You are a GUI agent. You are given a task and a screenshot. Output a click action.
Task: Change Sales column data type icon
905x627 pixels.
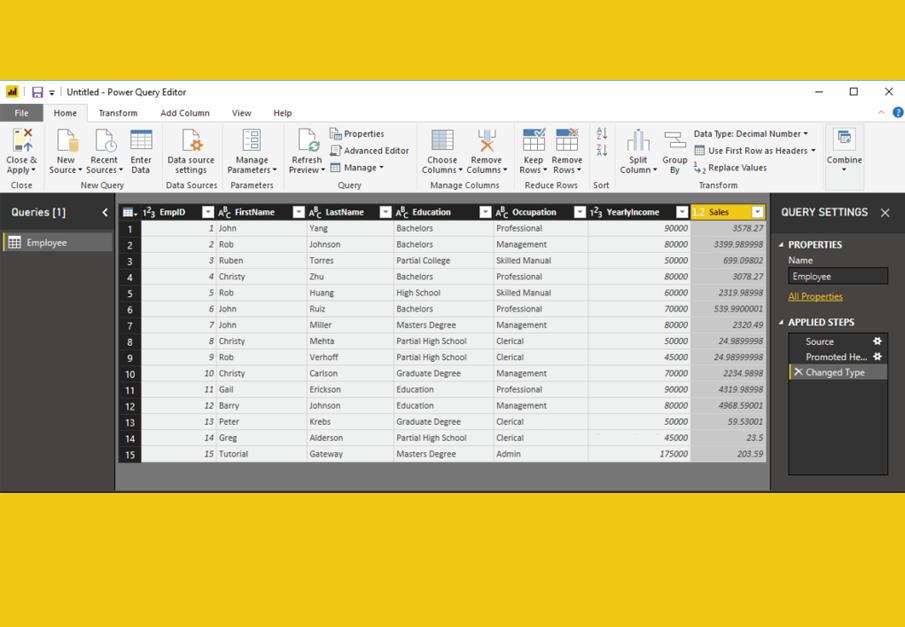[x=698, y=212]
